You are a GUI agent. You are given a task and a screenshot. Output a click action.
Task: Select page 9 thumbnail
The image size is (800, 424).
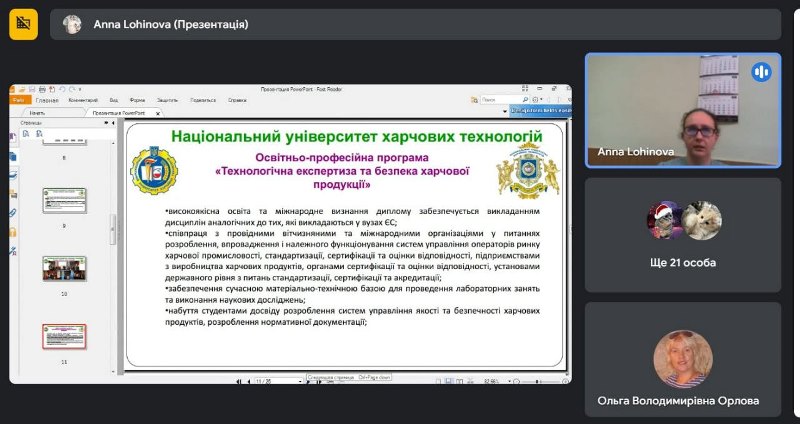coord(64,200)
